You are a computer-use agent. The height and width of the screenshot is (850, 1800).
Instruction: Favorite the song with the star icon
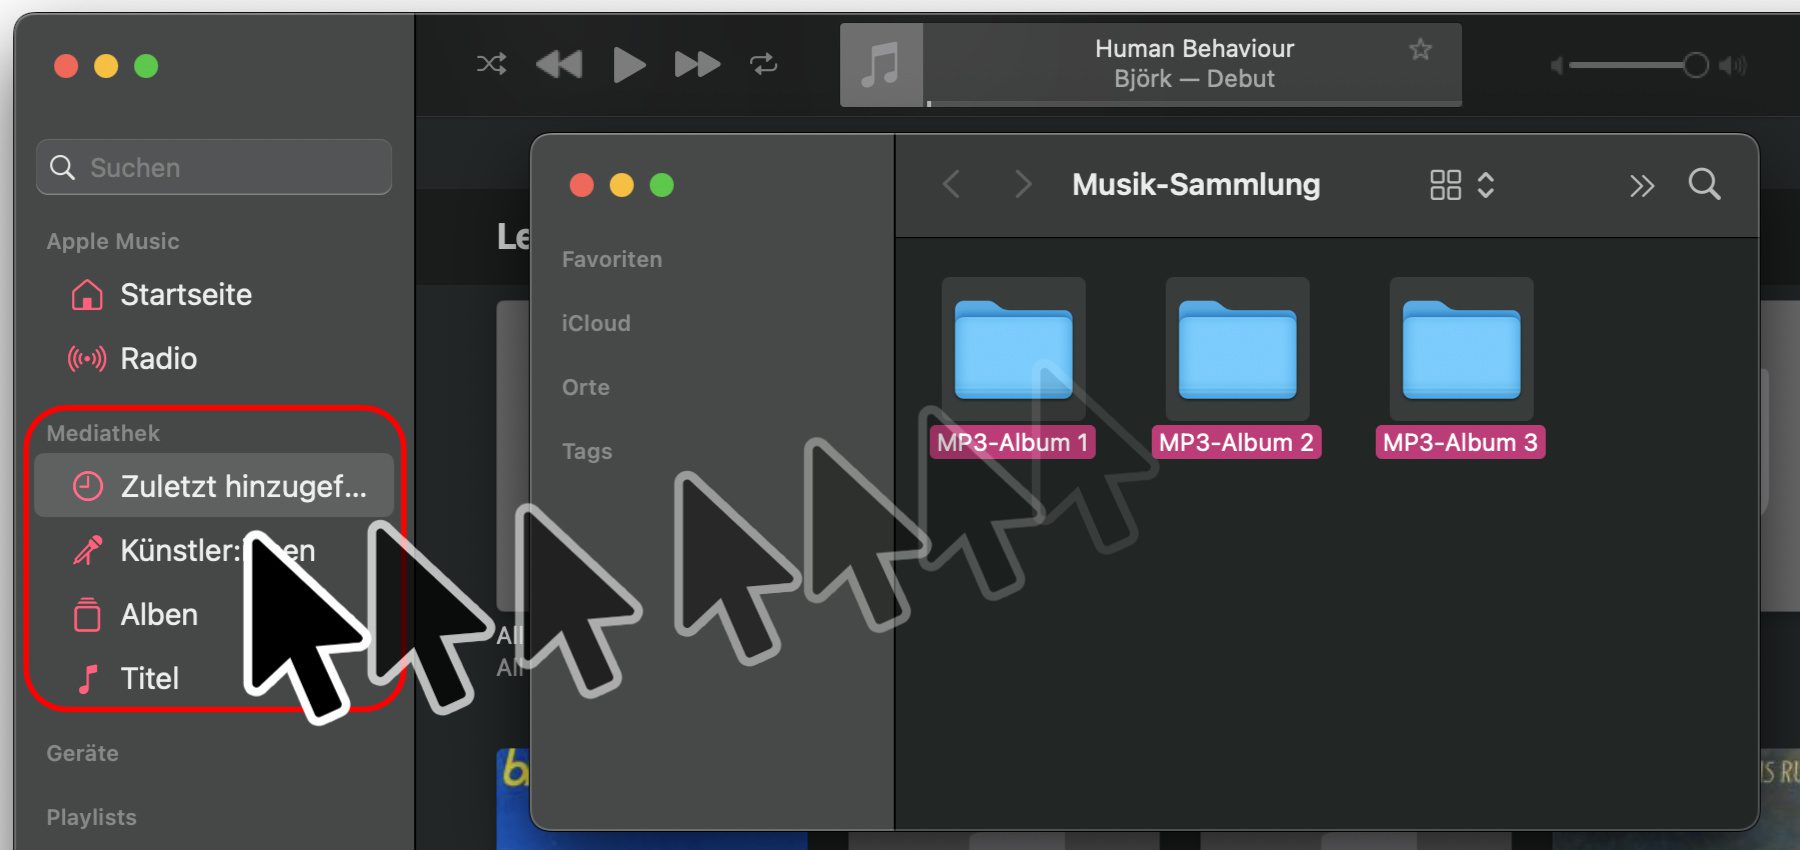[x=1420, y=49]
